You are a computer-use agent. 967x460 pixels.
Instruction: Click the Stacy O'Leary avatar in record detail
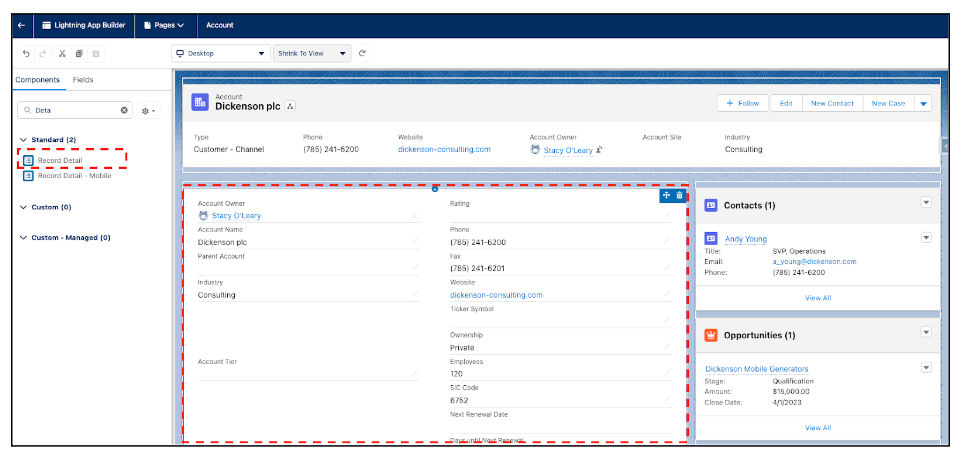203,215
